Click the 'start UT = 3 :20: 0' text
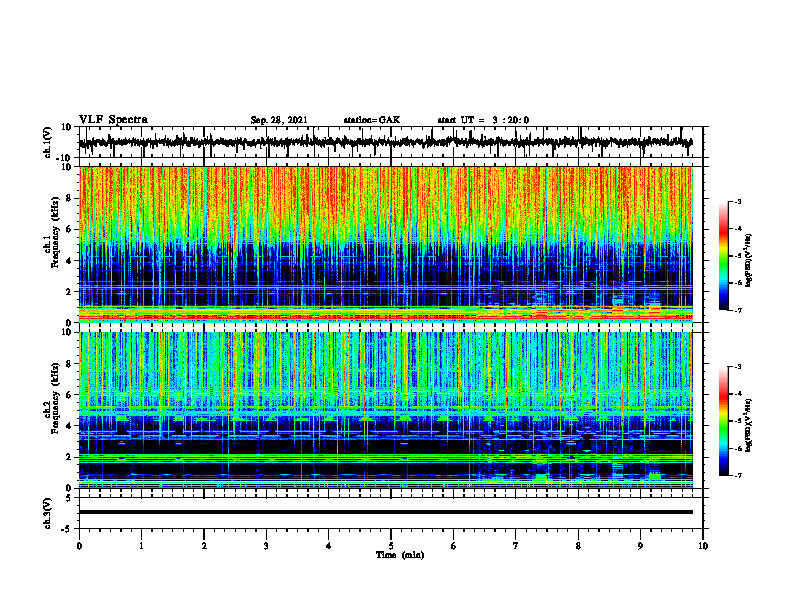 [x=483, y=120]
